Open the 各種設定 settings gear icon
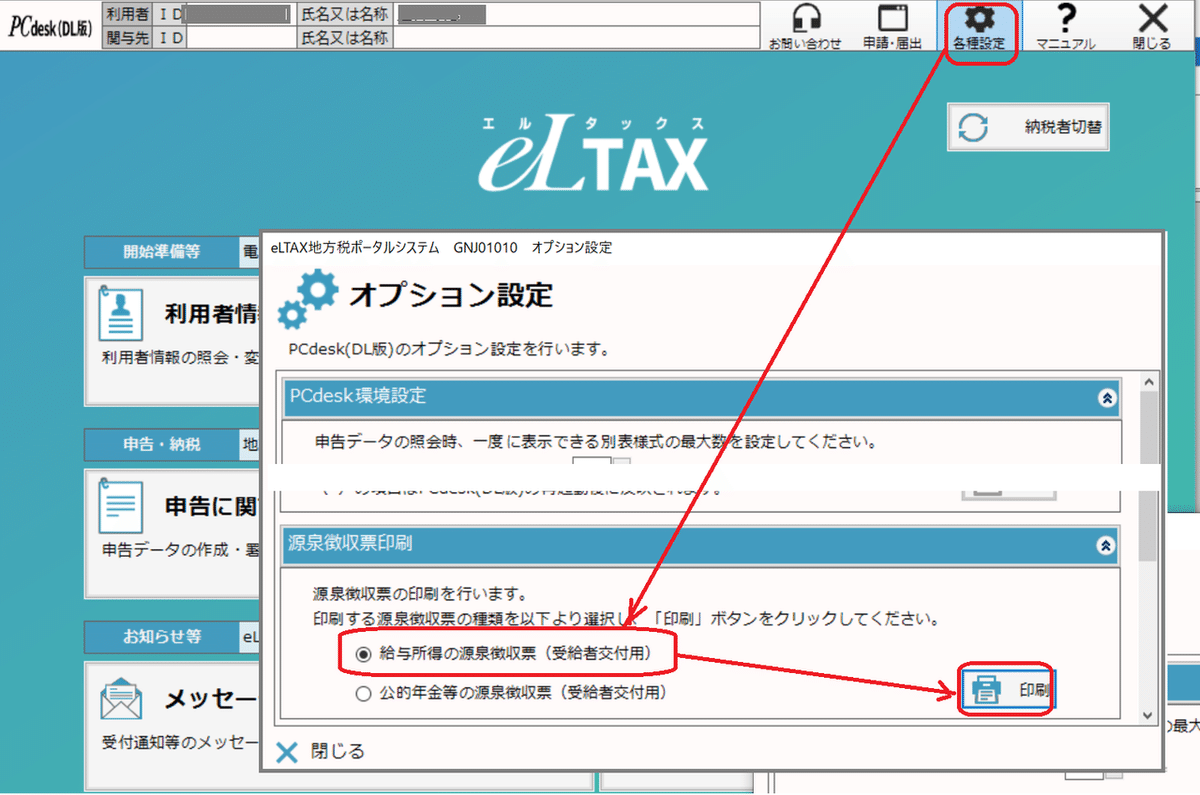This screenshot has height=795, width=1200. (978, 23)
